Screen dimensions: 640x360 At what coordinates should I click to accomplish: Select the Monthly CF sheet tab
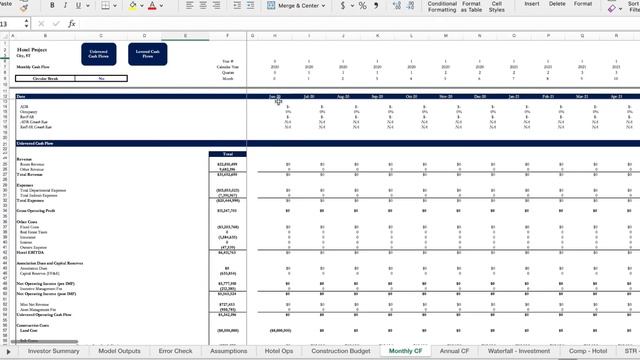[405, 351]
